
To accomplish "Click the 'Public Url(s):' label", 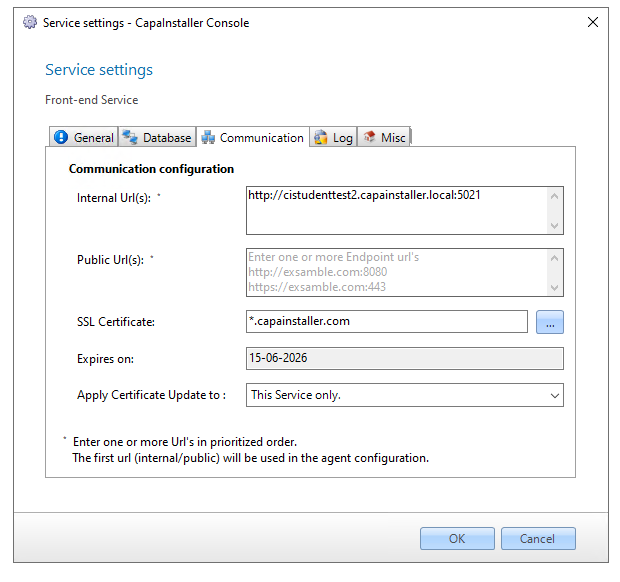I will tap(110, 260).
